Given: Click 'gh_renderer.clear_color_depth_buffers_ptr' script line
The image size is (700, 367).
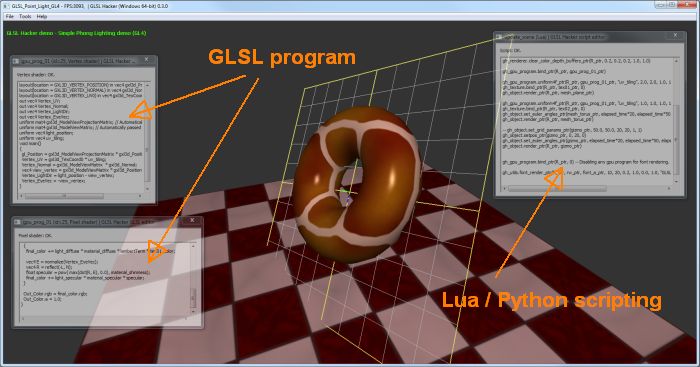Looking at the screenshot, I should pyautogui.click(x=576, y=61).
